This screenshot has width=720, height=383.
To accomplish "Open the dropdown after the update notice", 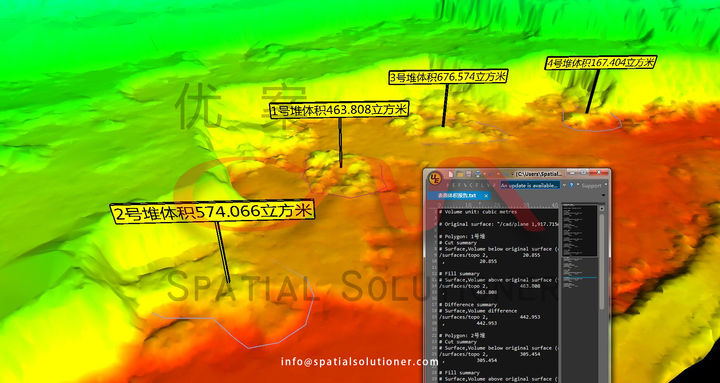I will coord(564,185).
